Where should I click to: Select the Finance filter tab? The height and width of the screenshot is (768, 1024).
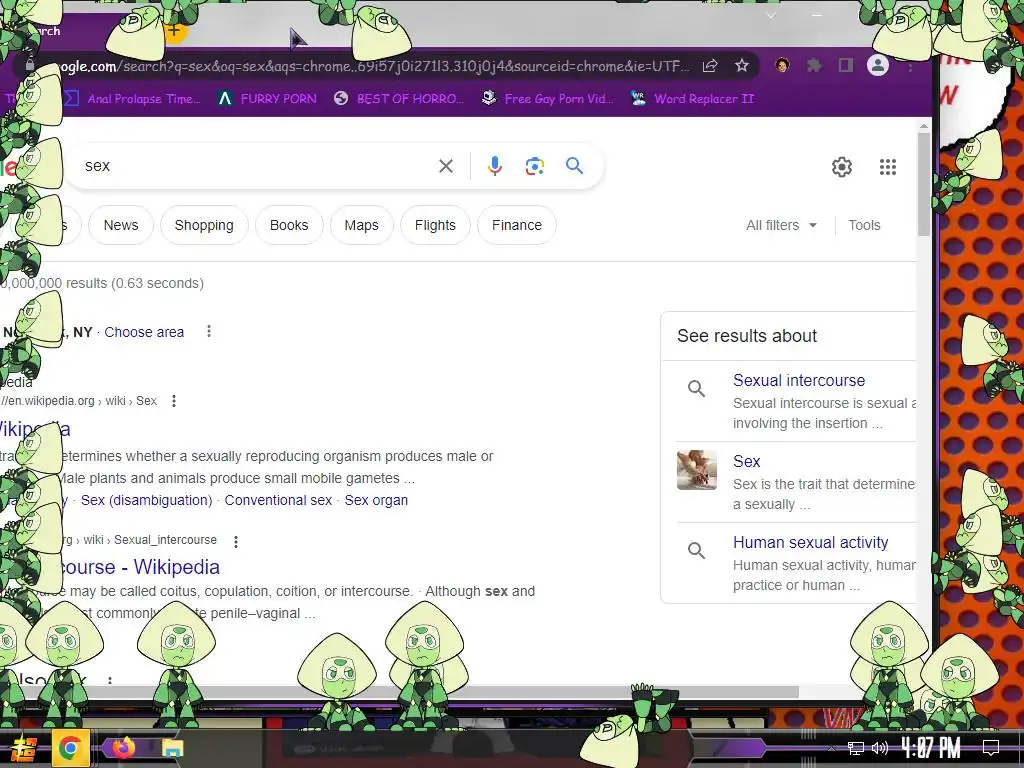(x=517, y=225)
